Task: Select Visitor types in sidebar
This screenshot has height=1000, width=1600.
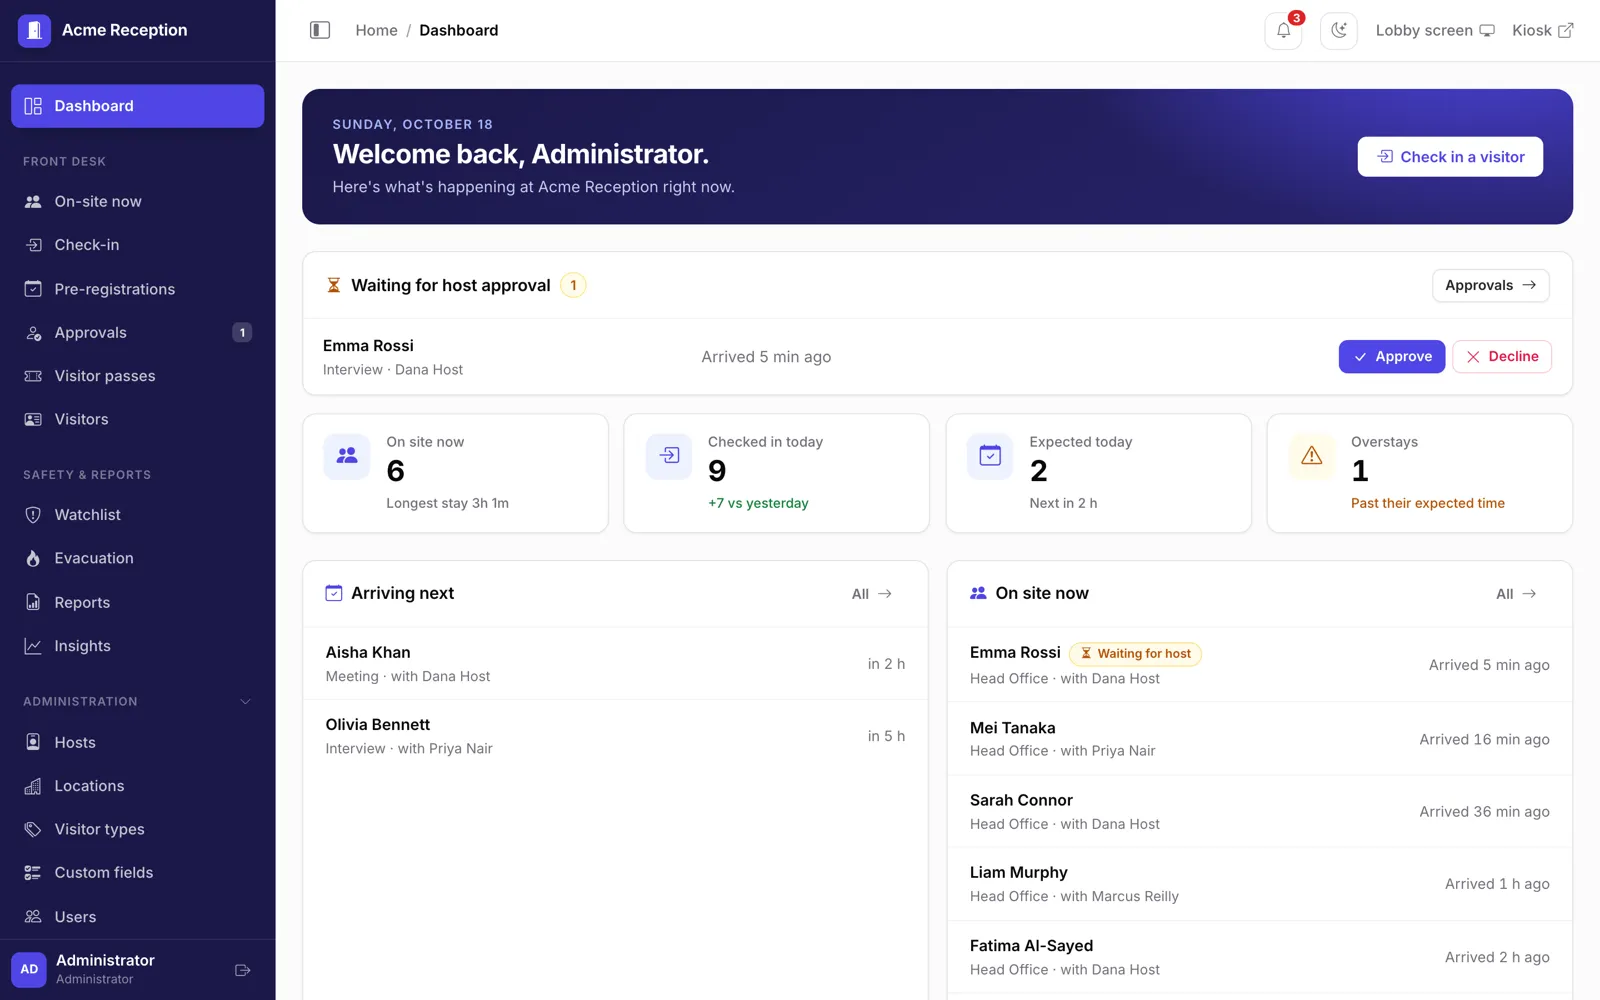Action: [138, 829]
